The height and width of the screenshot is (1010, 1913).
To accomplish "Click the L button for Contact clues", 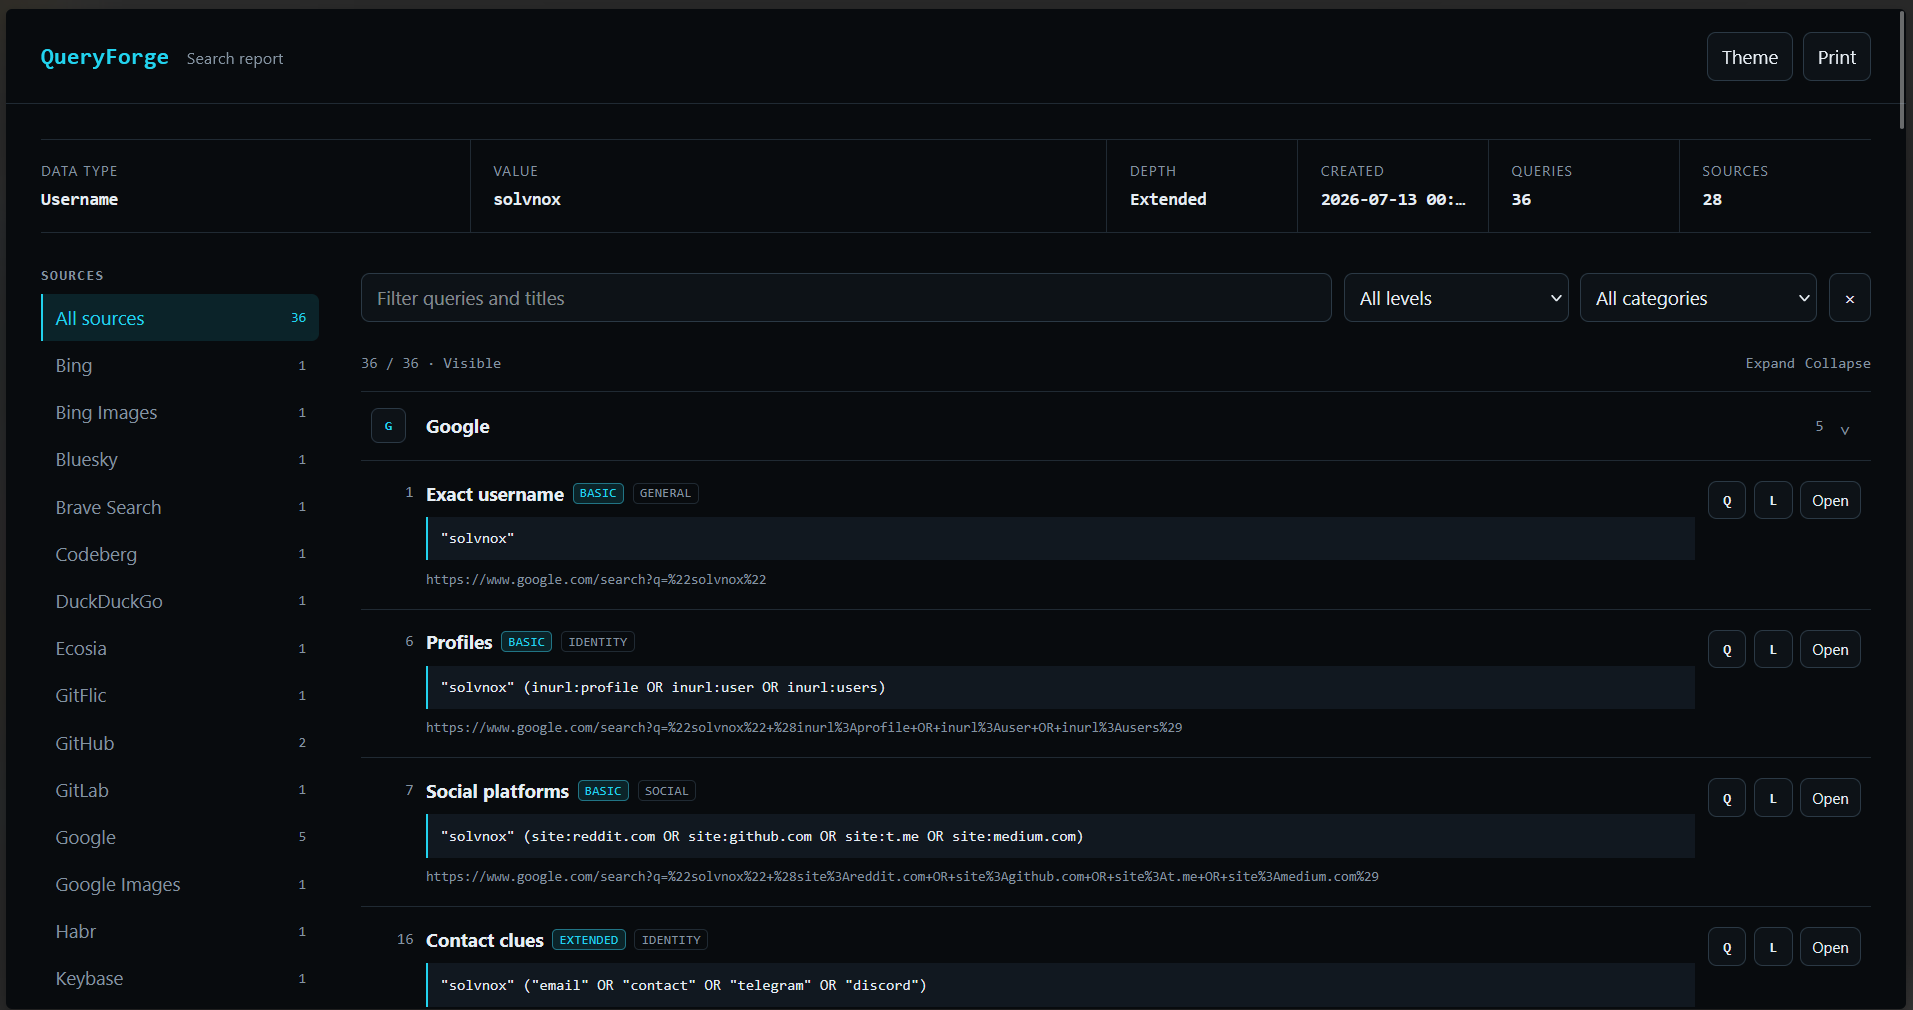I will [x=1773, y=948].
